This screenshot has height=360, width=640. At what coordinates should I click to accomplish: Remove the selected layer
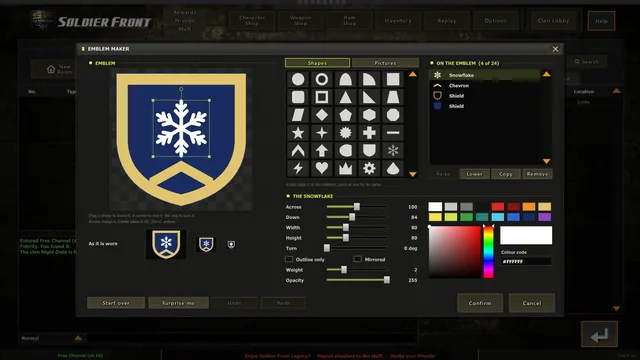coord(537,174)
